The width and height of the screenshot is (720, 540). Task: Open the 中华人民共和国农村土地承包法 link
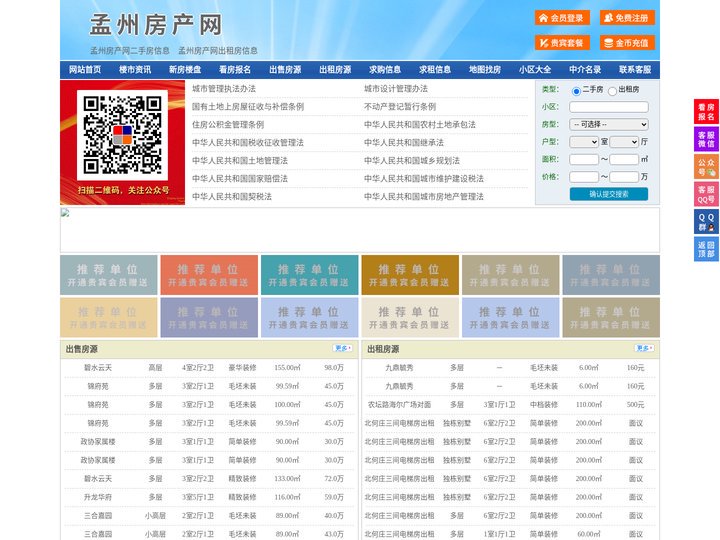pos(420,124)
